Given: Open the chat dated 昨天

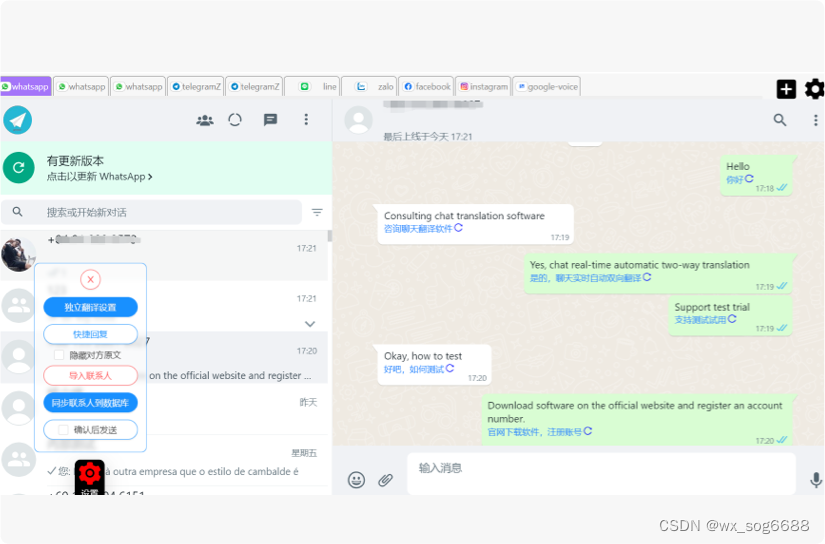Looking at the screenshot, I should [x=164, y=409].
